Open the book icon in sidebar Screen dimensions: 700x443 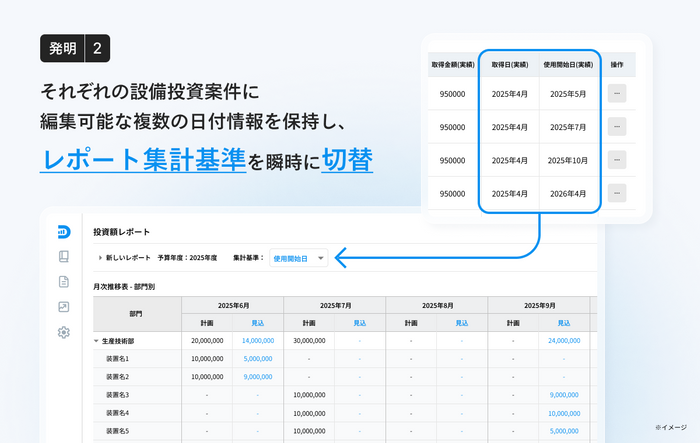pyautogui.click(x=63, y=256)
